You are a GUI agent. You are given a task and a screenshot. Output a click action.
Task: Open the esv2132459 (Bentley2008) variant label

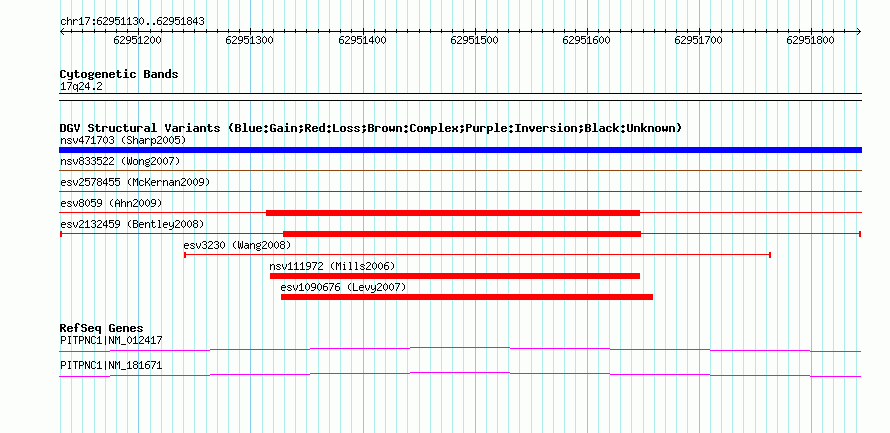pos(132,224)
